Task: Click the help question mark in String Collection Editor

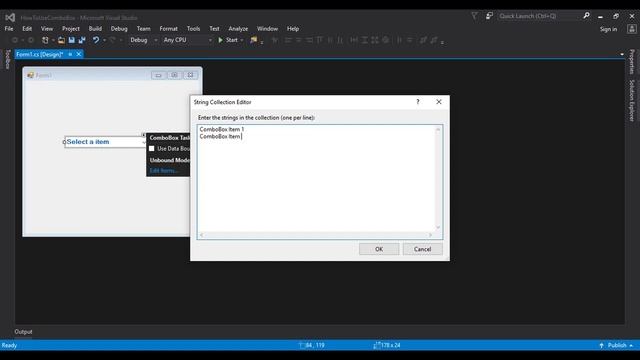Action: (418, 102)
